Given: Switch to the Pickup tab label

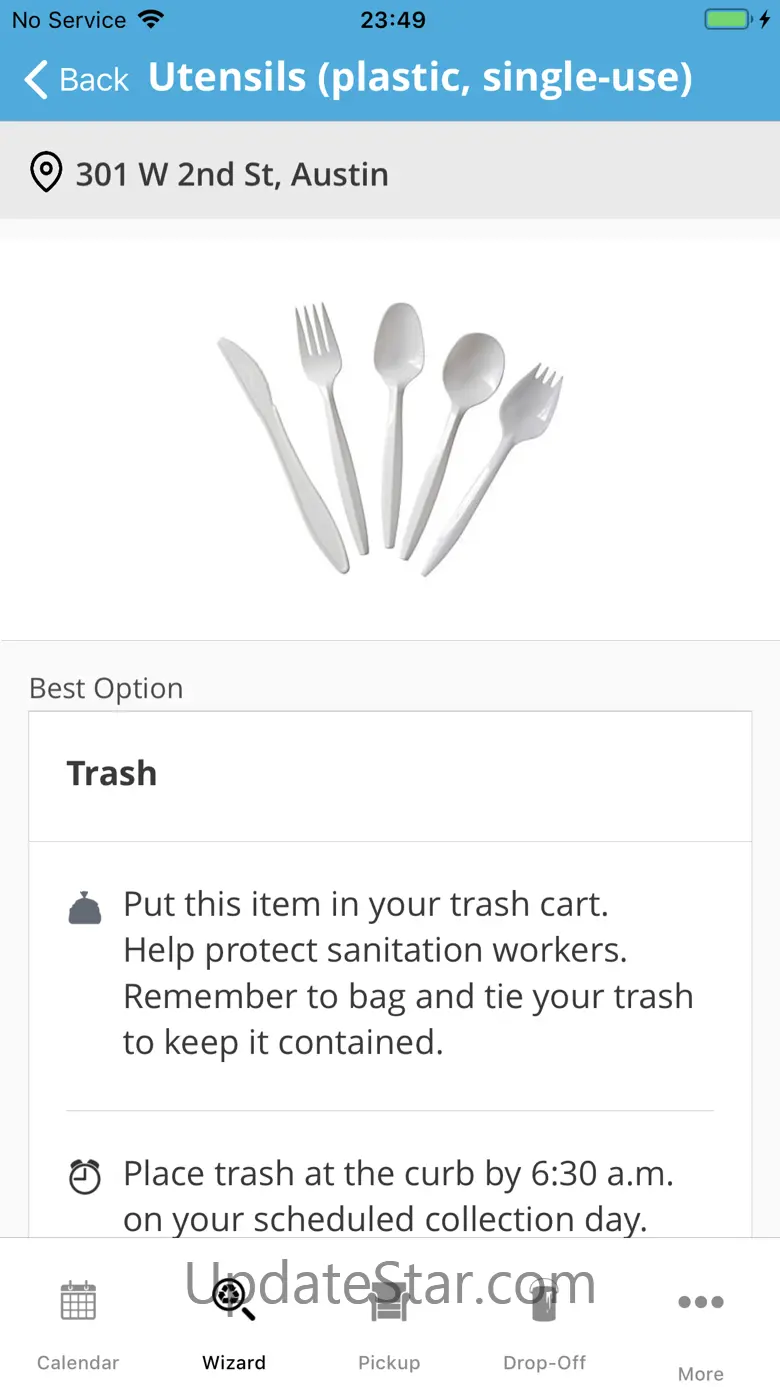Looking at the screenshot, I should point(389,1363).
